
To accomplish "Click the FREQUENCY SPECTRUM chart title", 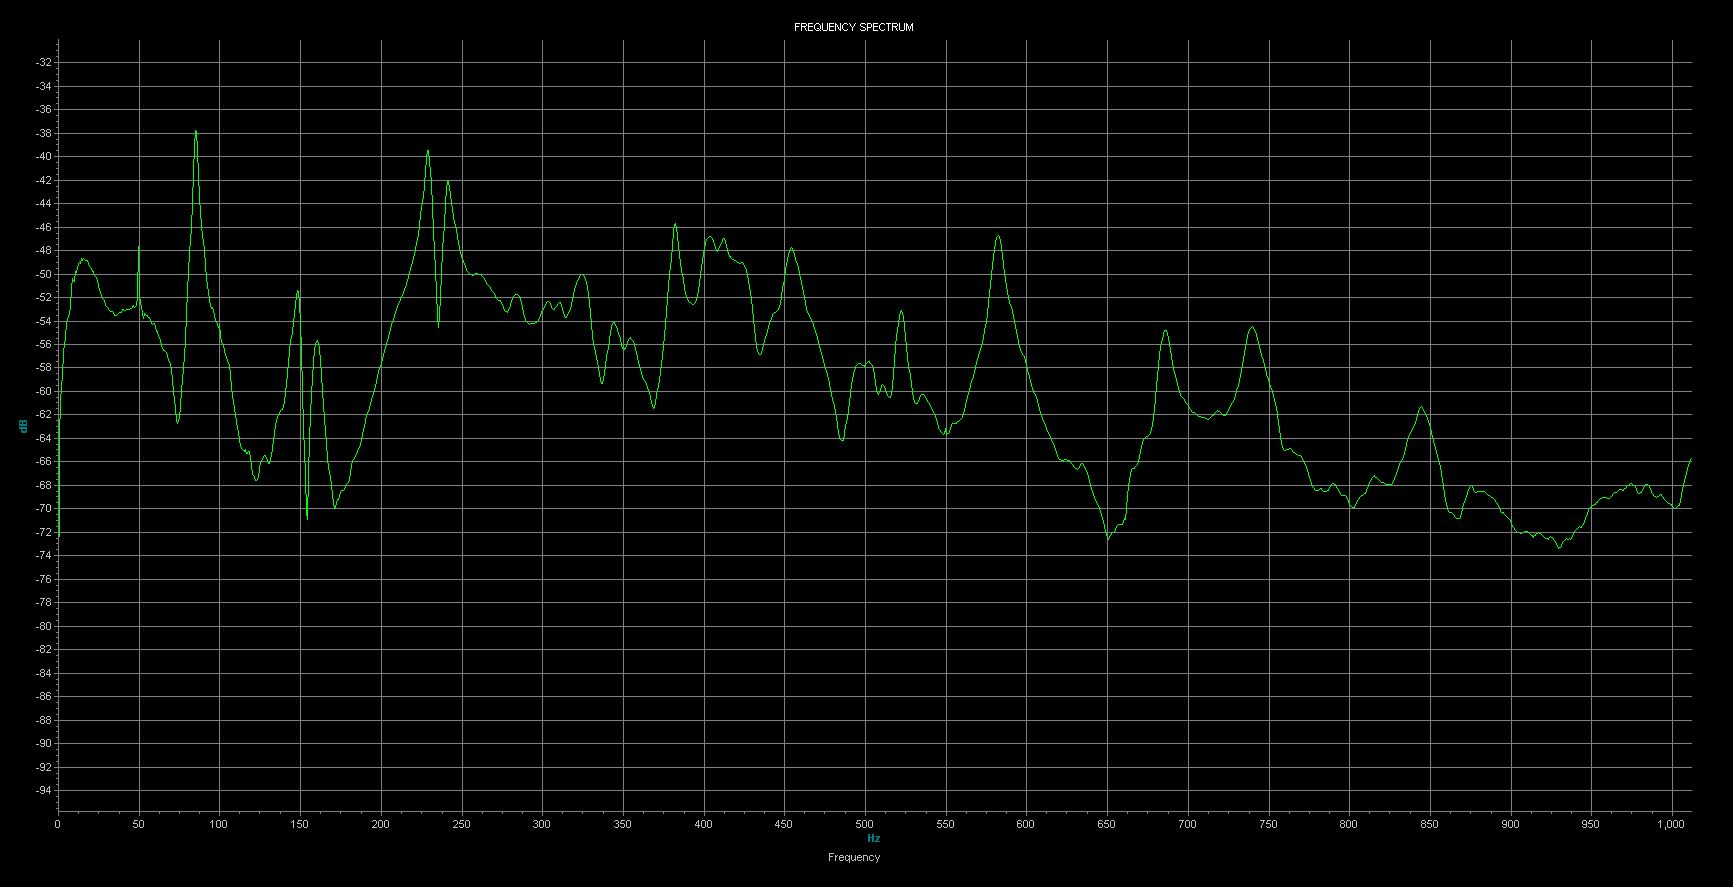I will point(853,27).
